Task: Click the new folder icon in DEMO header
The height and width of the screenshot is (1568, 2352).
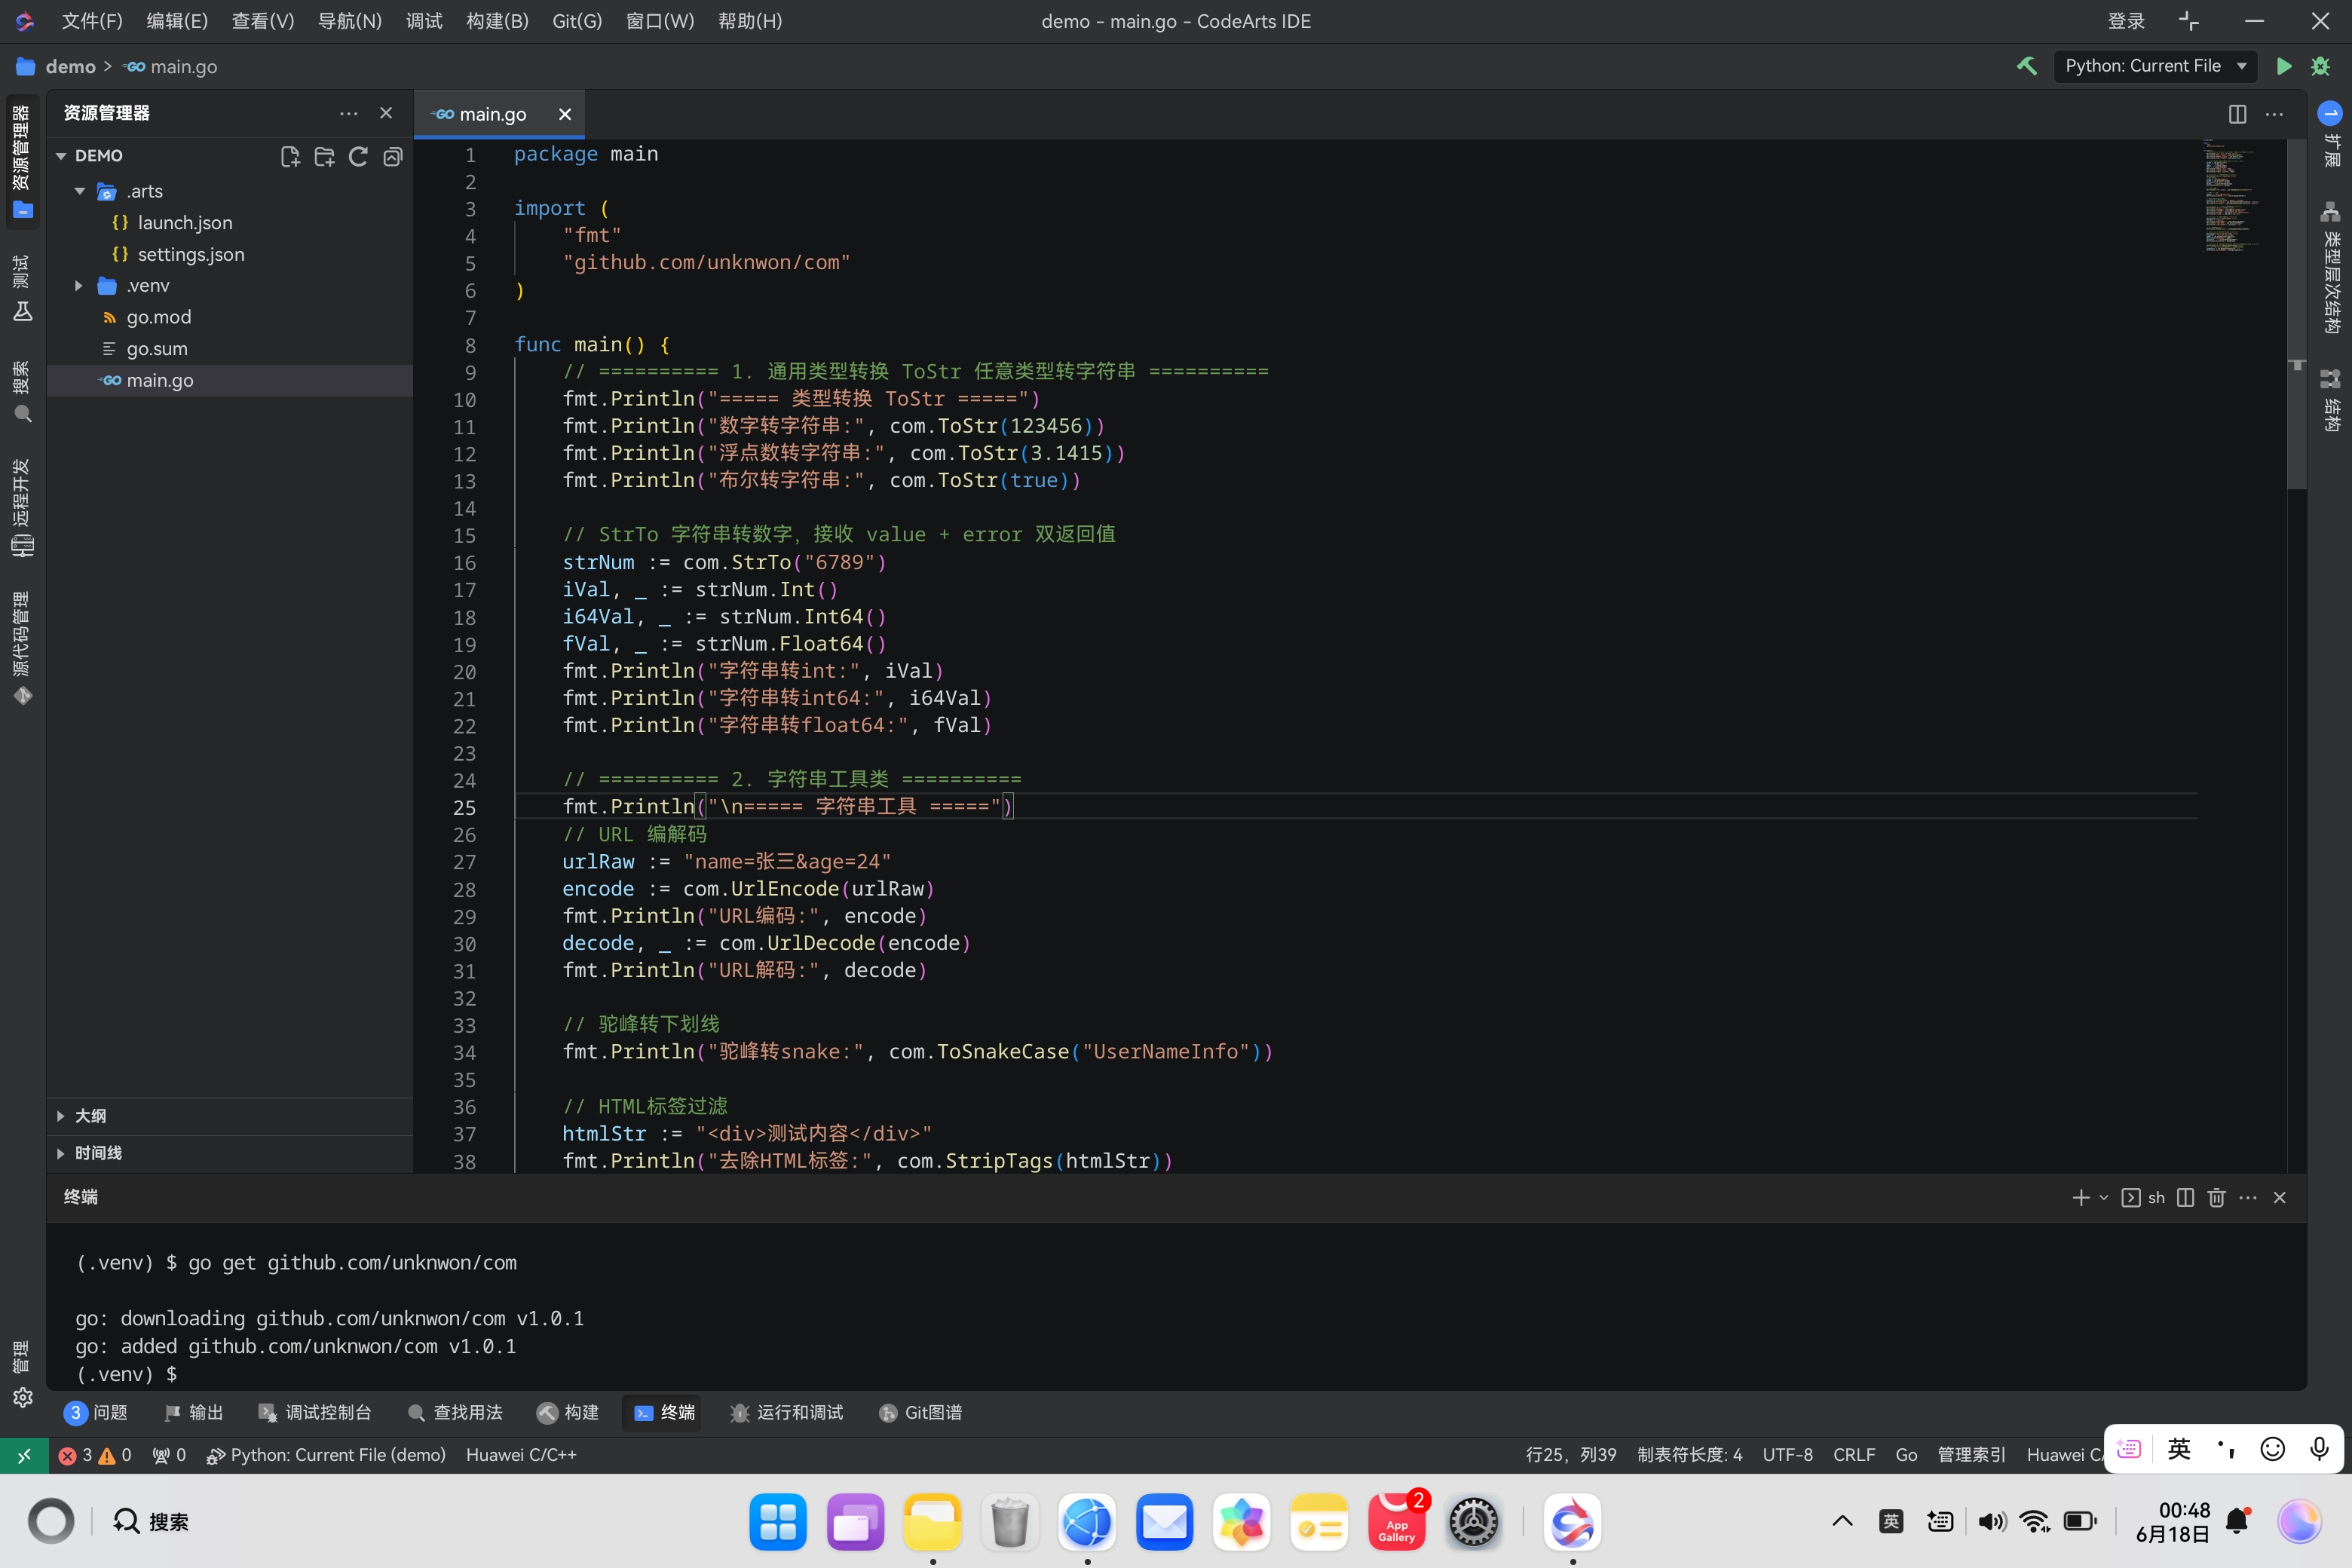Action: tap(324, 156)
